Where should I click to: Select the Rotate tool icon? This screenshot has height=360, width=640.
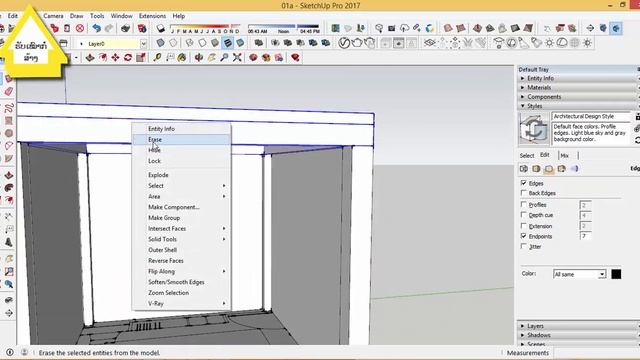128,58
